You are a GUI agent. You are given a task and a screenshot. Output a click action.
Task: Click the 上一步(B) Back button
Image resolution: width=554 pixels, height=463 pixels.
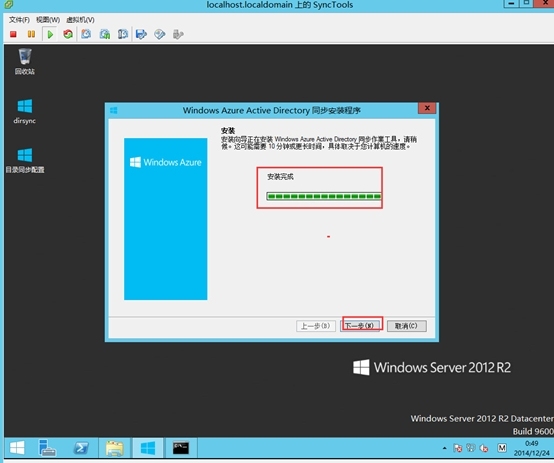click(316, 326)
